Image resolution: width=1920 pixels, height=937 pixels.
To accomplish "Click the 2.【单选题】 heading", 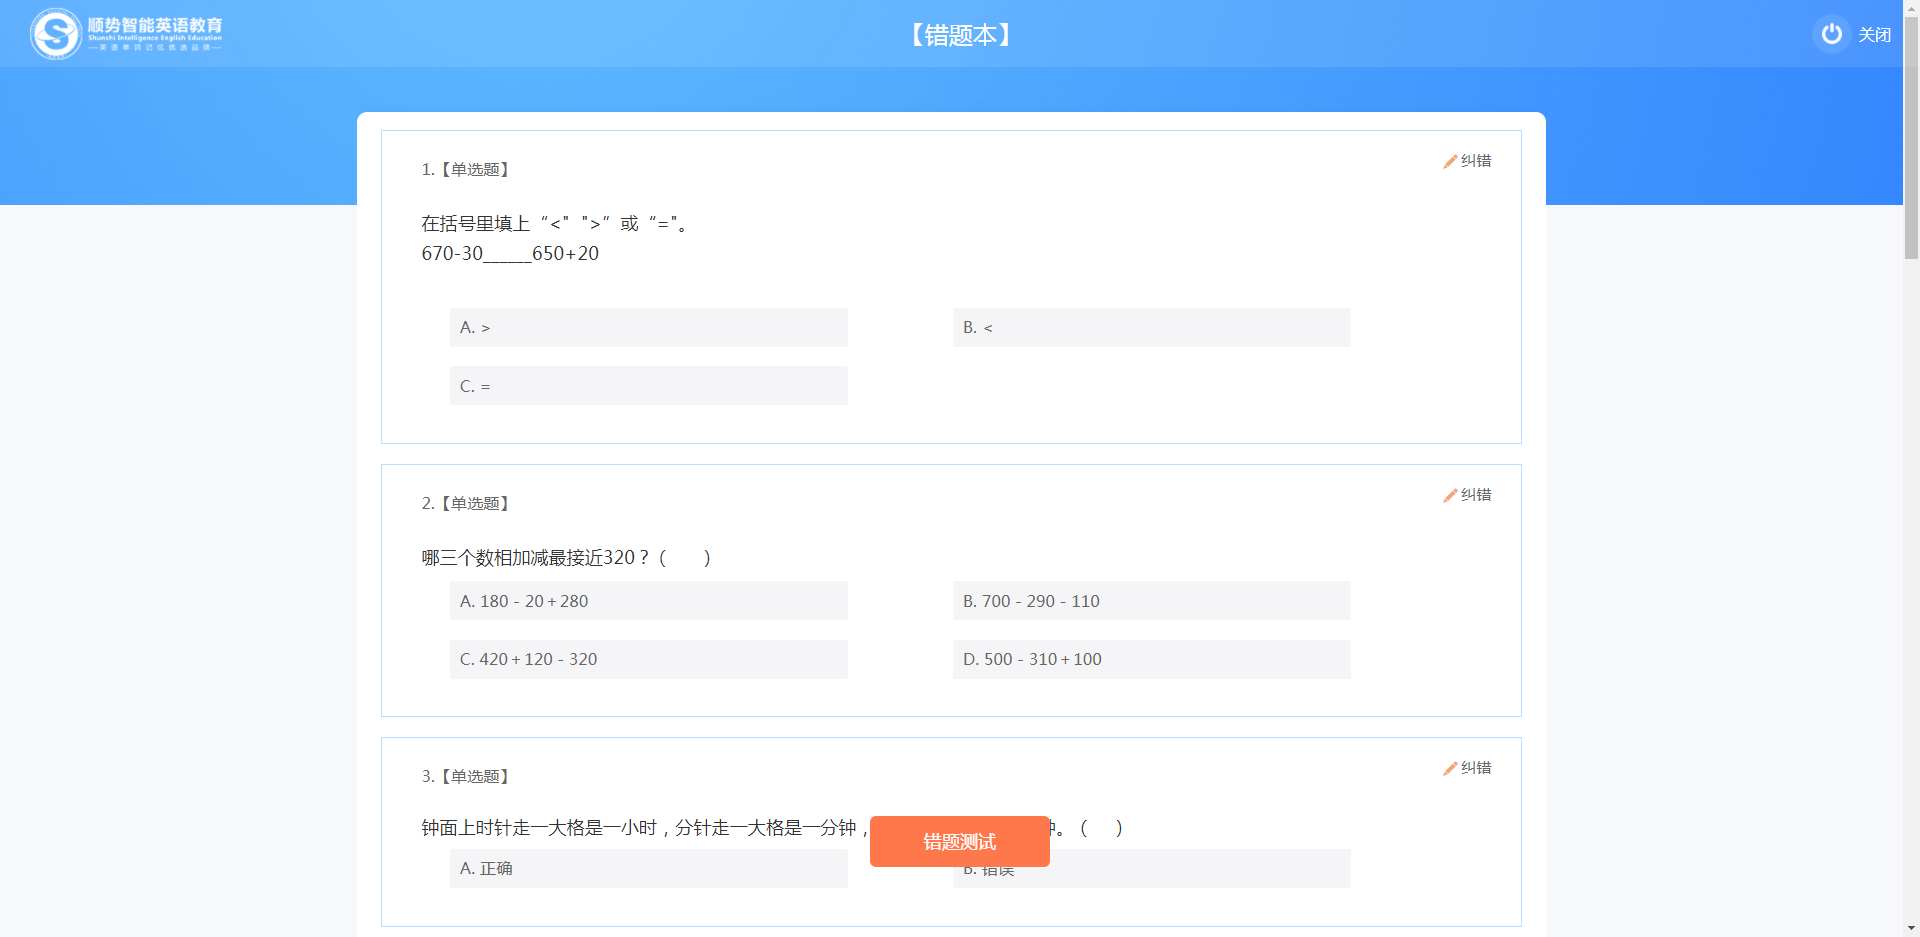I will (467, 504).
